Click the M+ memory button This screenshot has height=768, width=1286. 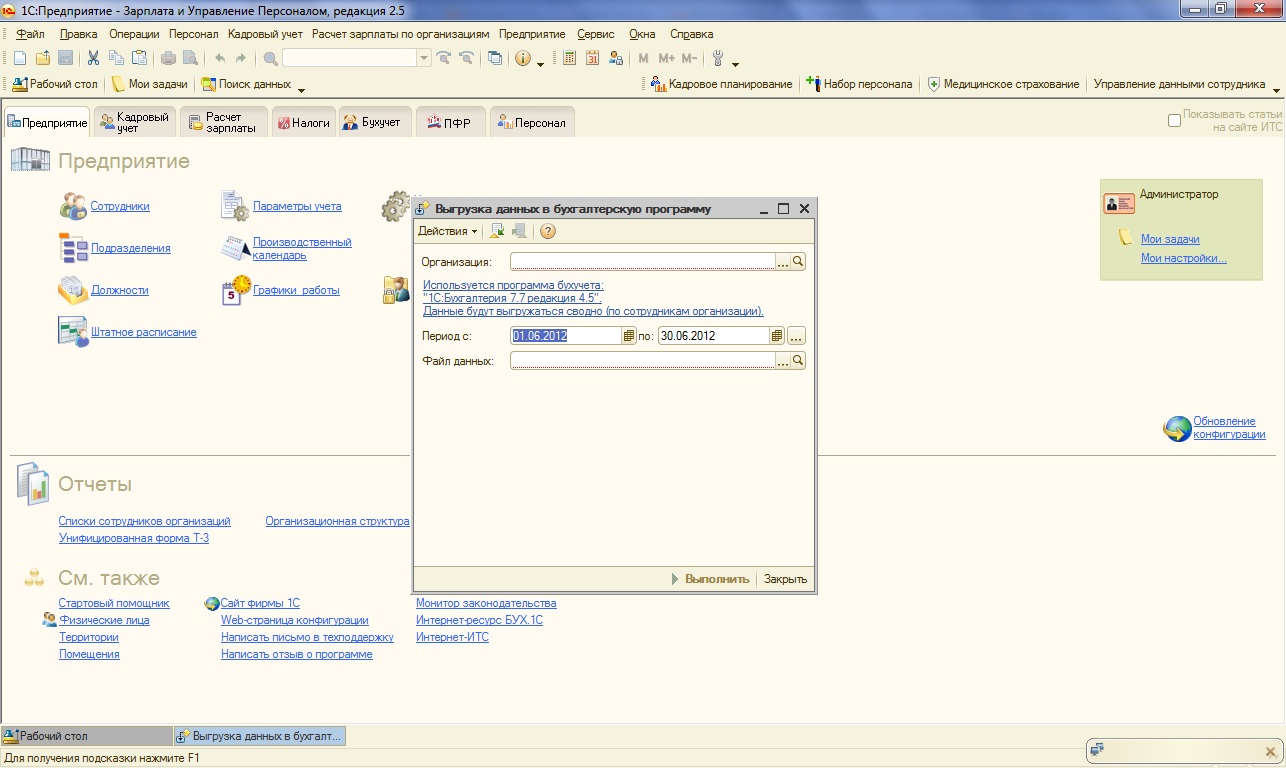click(x=667, y=58)
